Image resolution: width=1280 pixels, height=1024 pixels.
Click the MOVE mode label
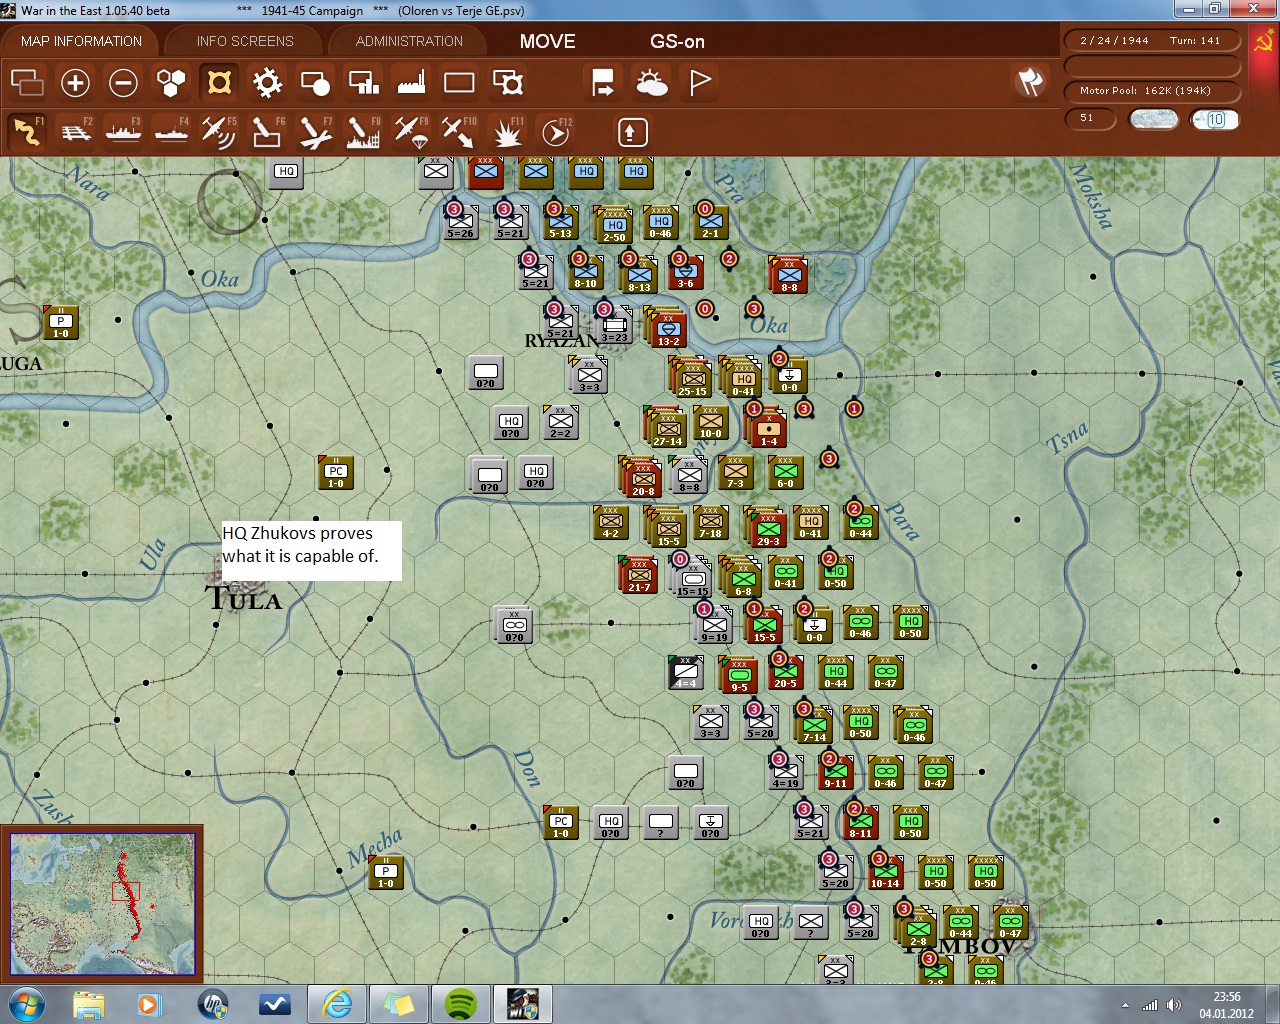point(548,41)
